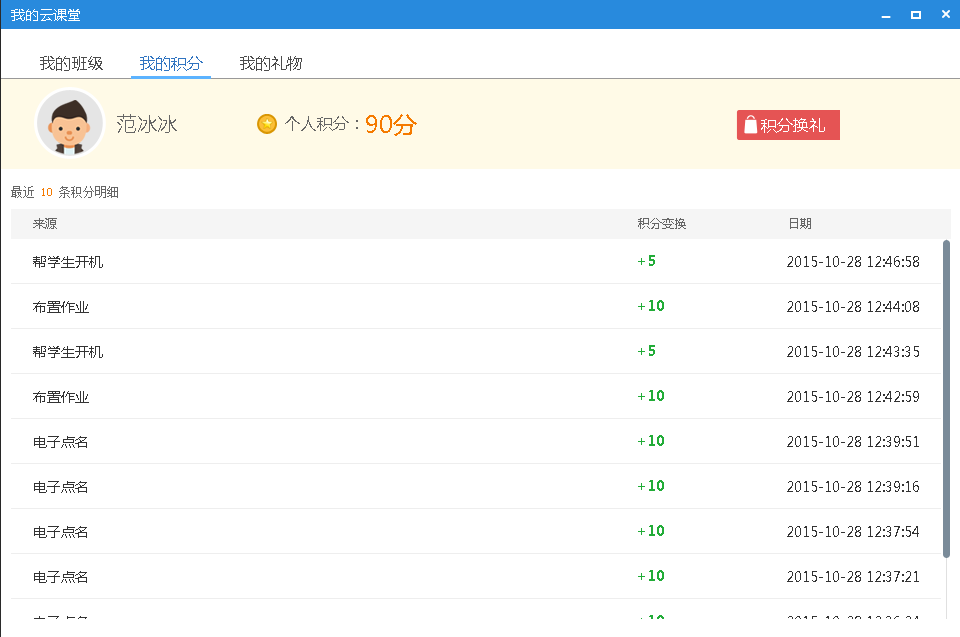Close the 我的云课堂 window

coord(945,15)
